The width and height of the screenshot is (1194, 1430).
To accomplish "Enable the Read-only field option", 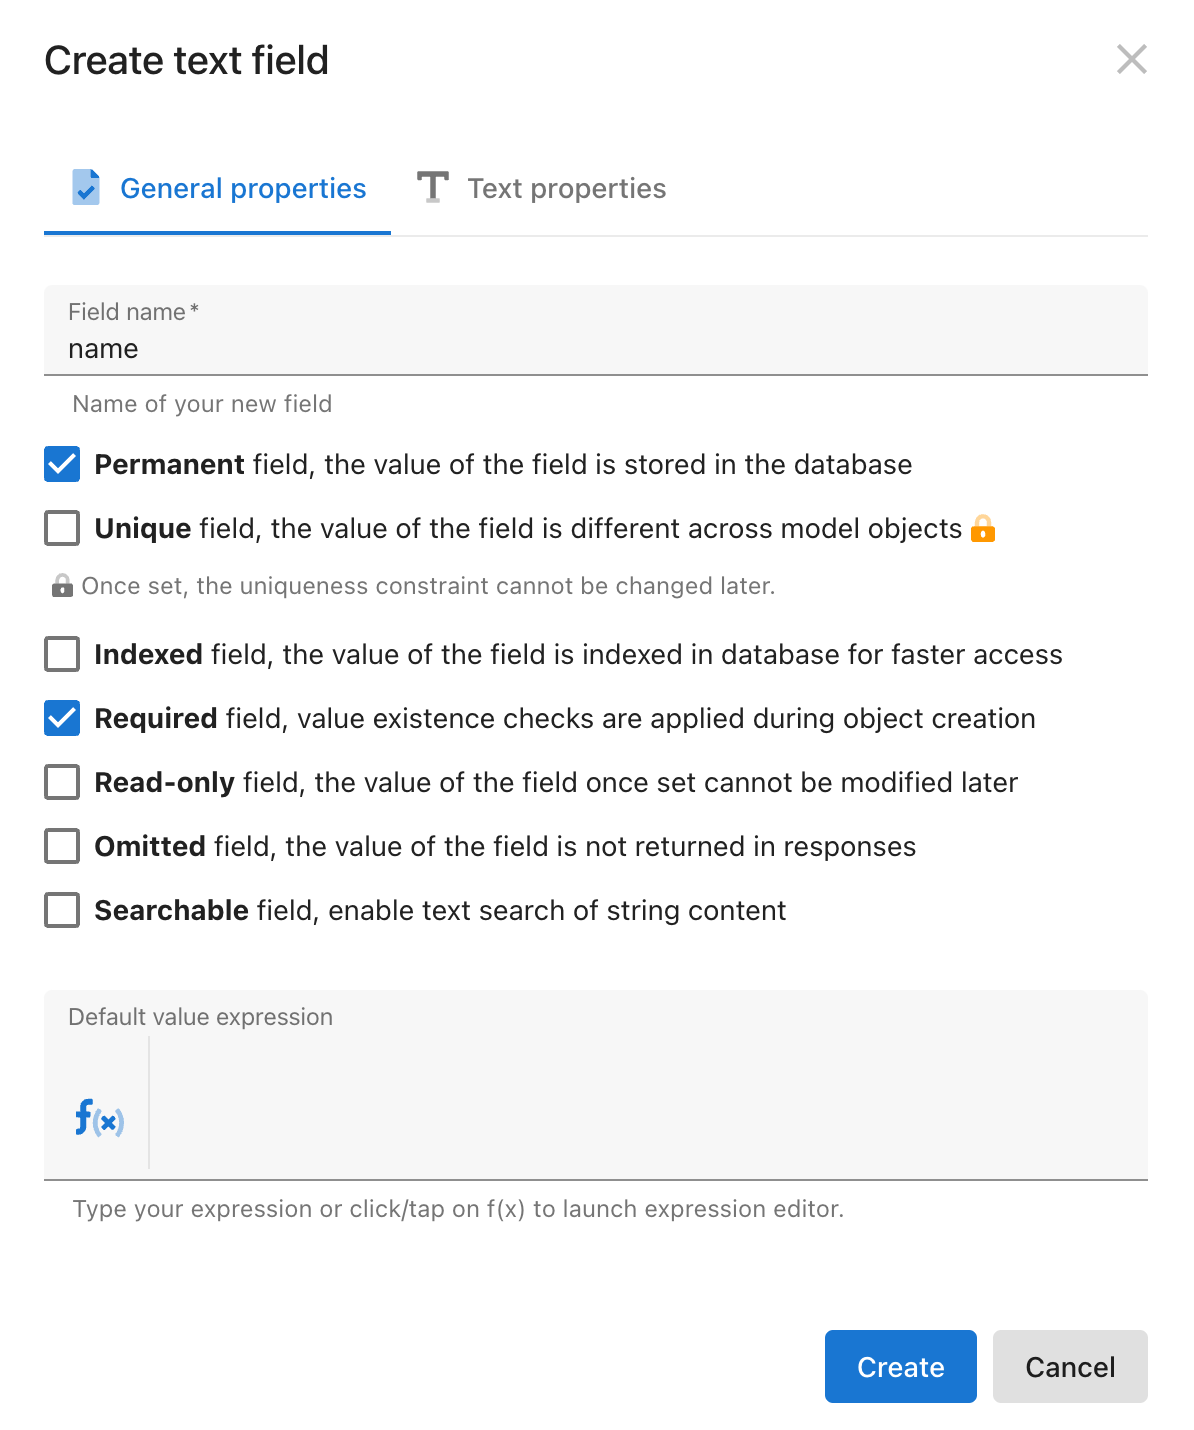I will coord(62,782).
